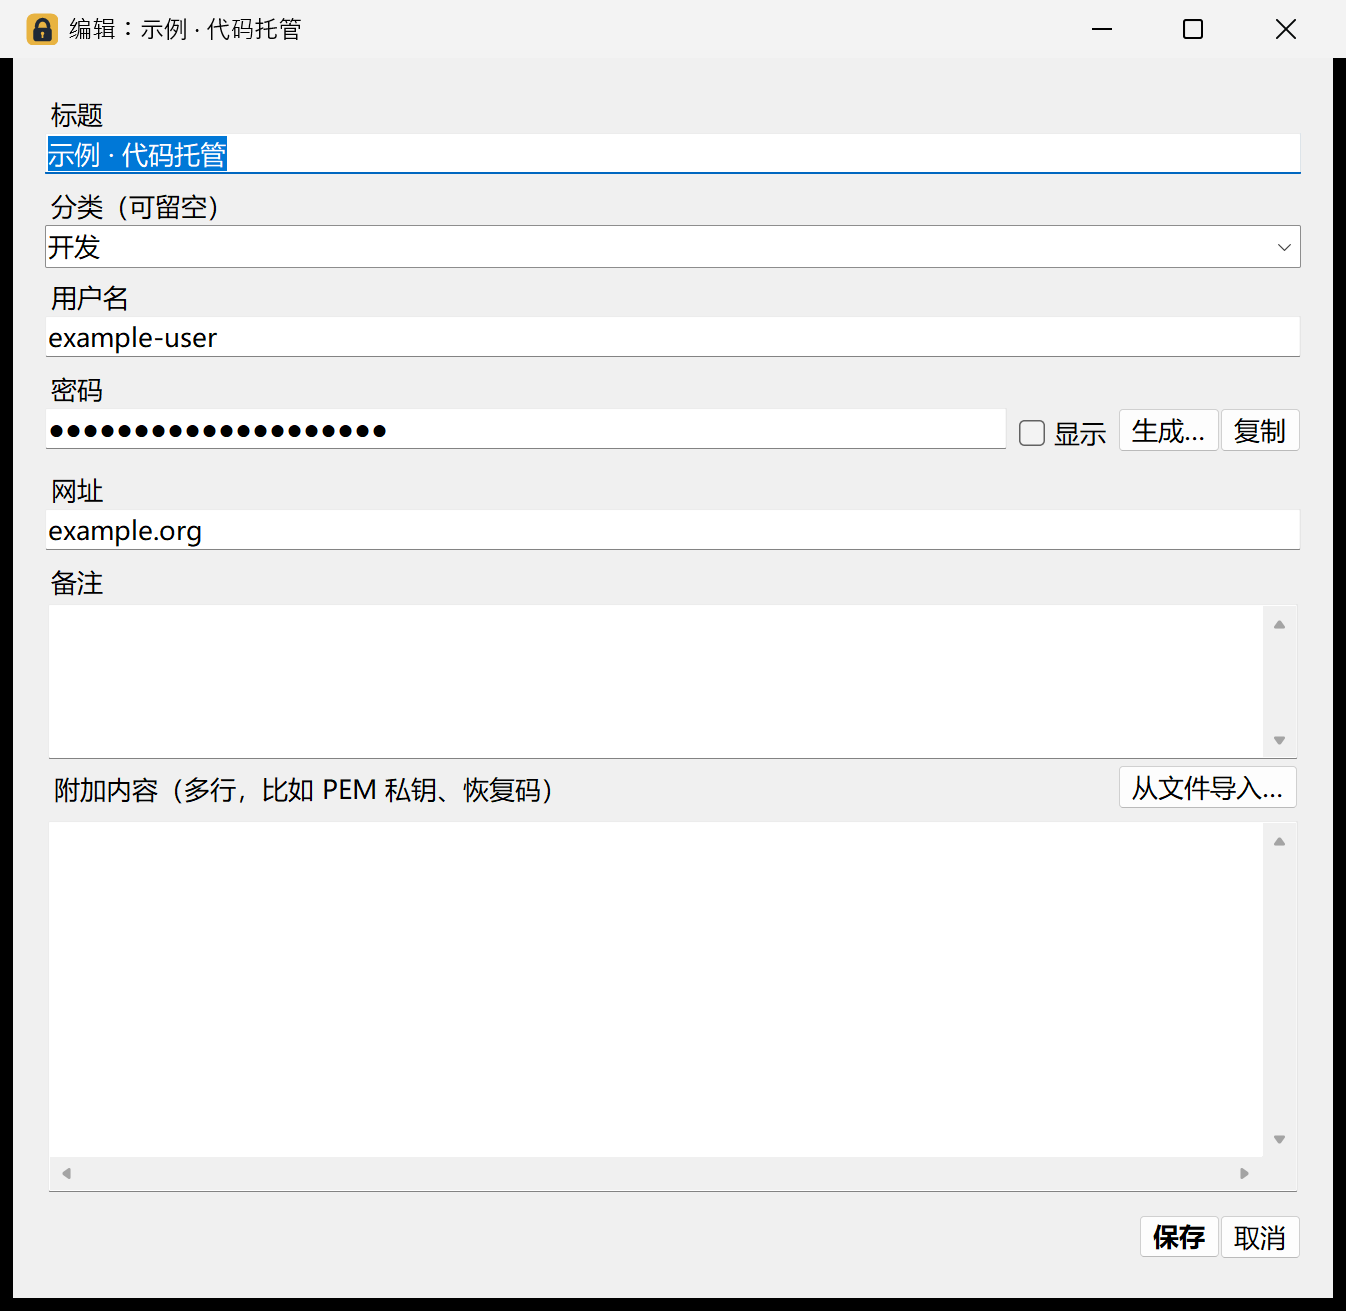The height and width of the screenshot is (1311, 1346).
Task: Cancel editing with 取消 button
Action: tap(1260, 1237)
